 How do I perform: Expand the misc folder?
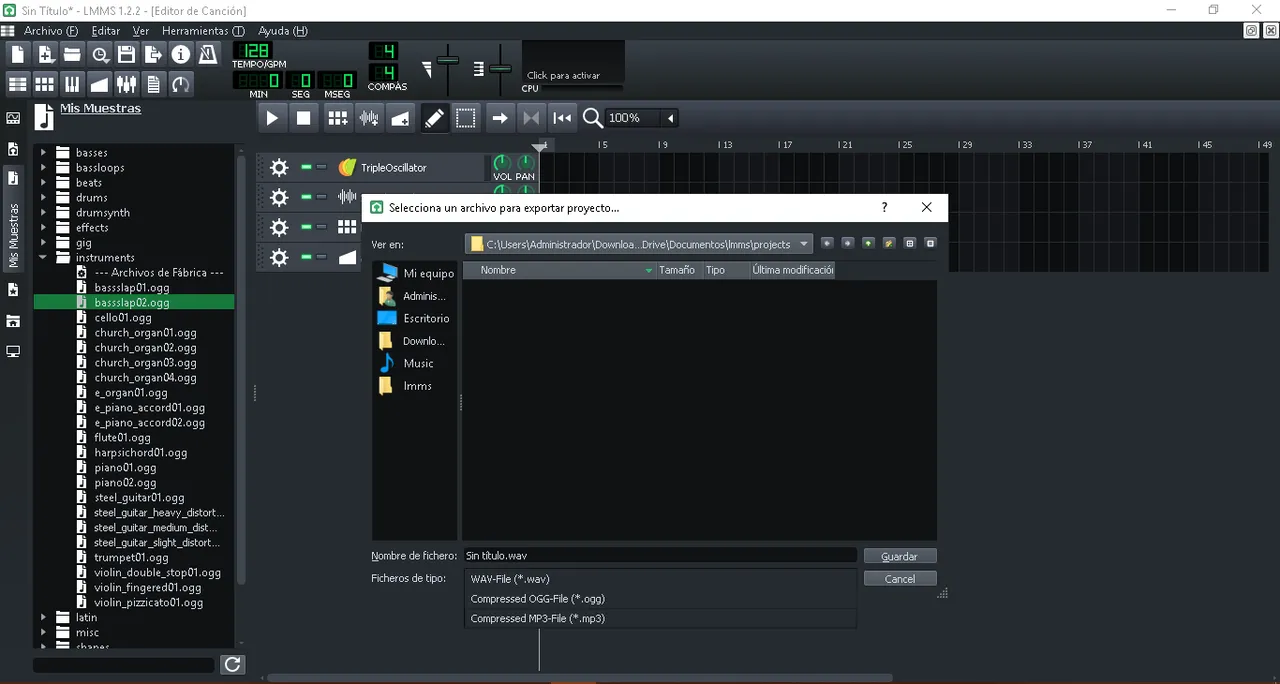tap(43, 633)
